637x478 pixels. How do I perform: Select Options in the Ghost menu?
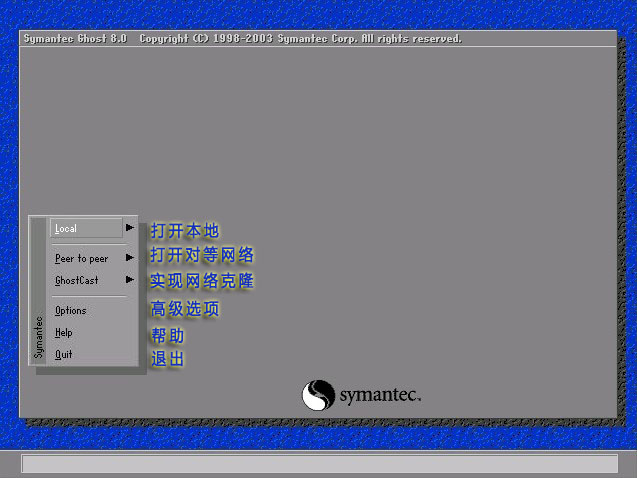[70, 311]
